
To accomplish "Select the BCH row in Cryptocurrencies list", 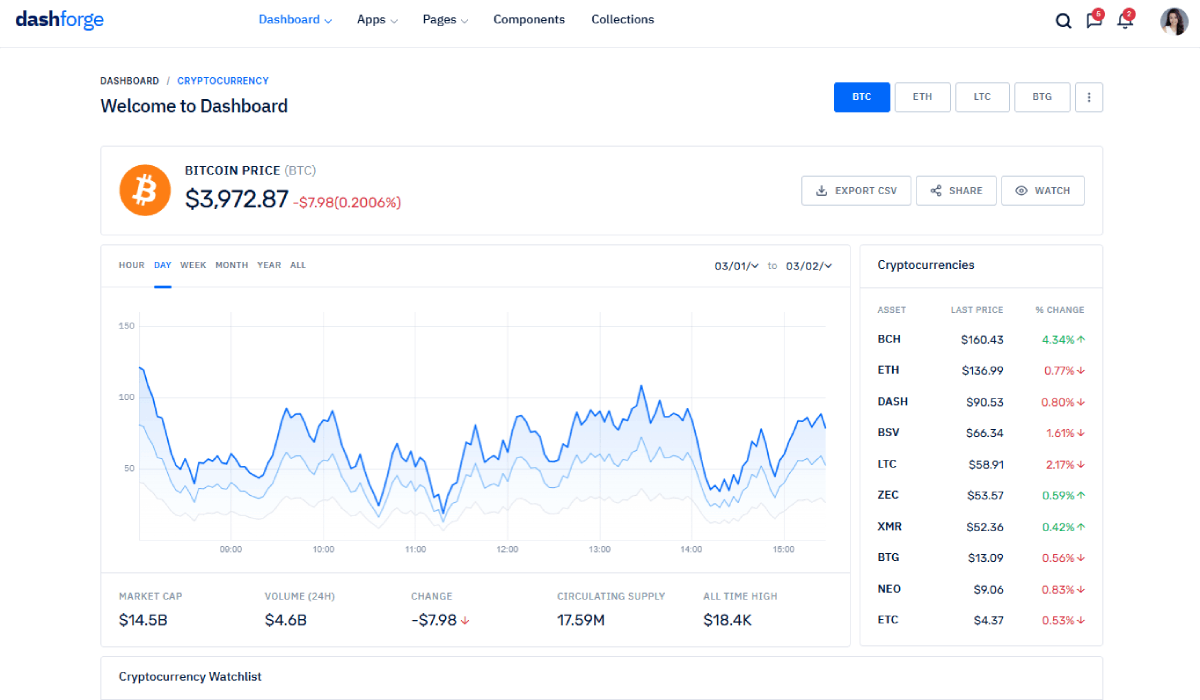I will coord(980,339).
